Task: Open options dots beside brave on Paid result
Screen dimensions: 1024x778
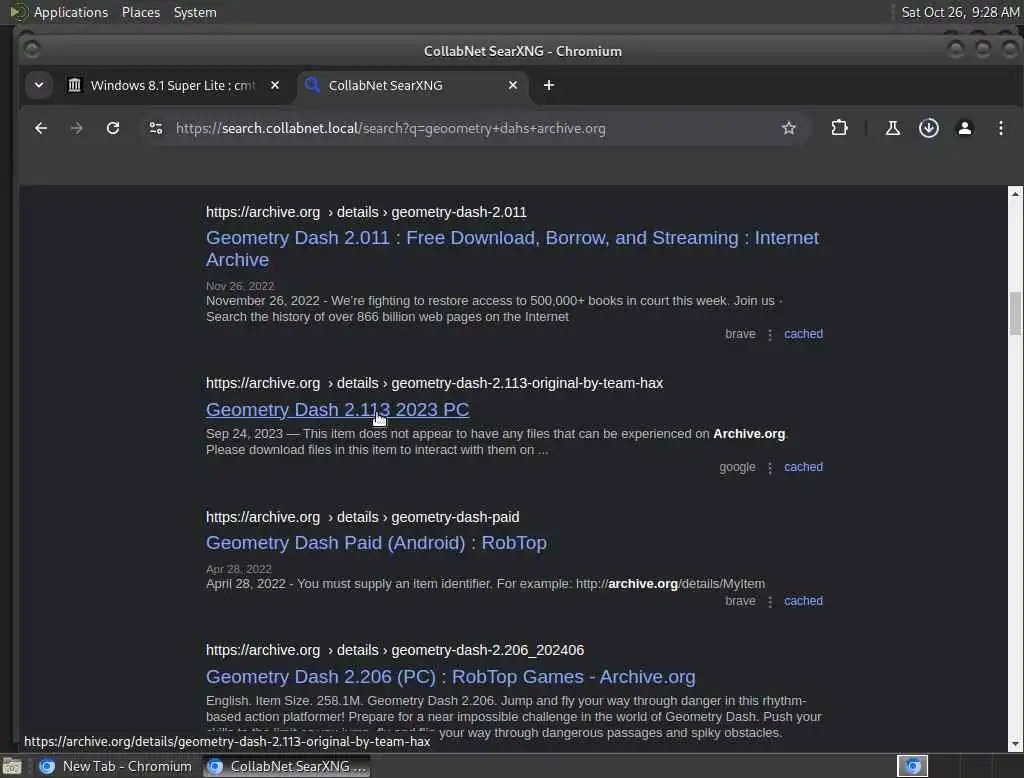Action: click(770, 602)
